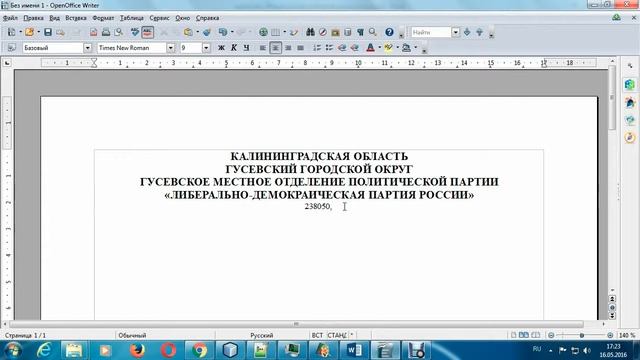Toggle Italic (К) formatting
The image size is (640, 360).
234,48
